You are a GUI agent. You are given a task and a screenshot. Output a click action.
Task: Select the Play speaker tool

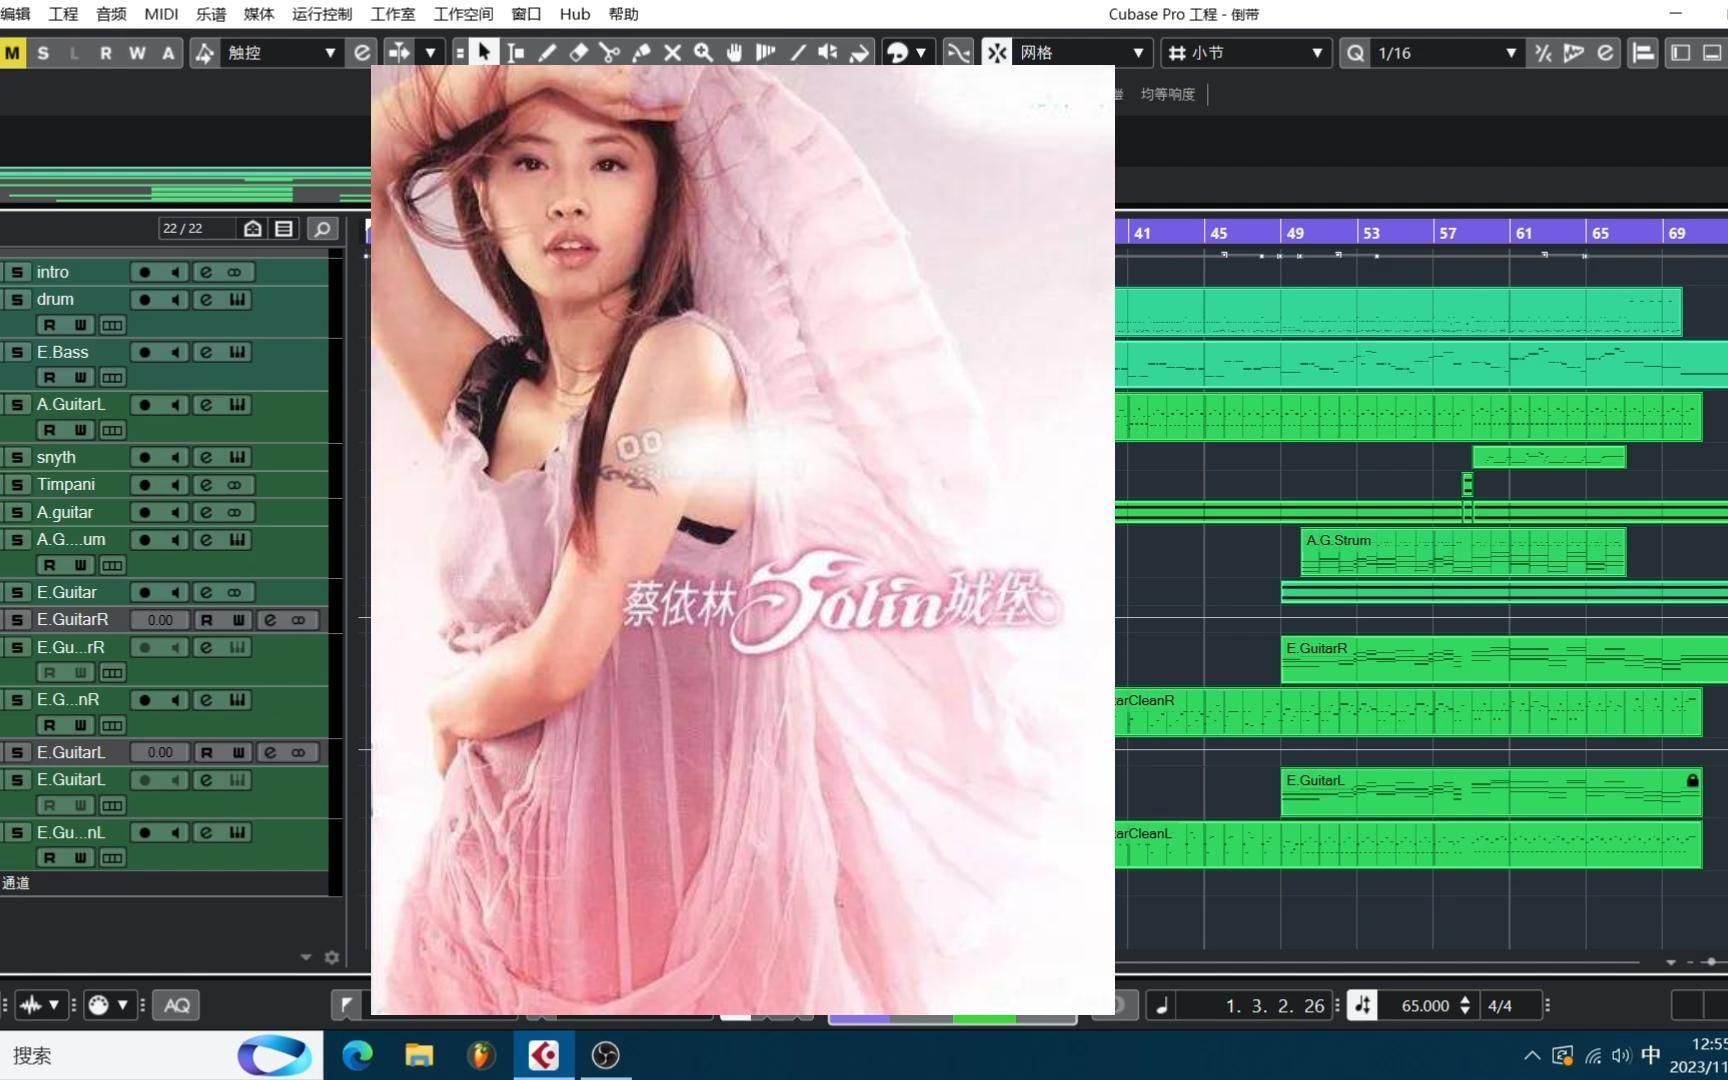pos(828,53)
